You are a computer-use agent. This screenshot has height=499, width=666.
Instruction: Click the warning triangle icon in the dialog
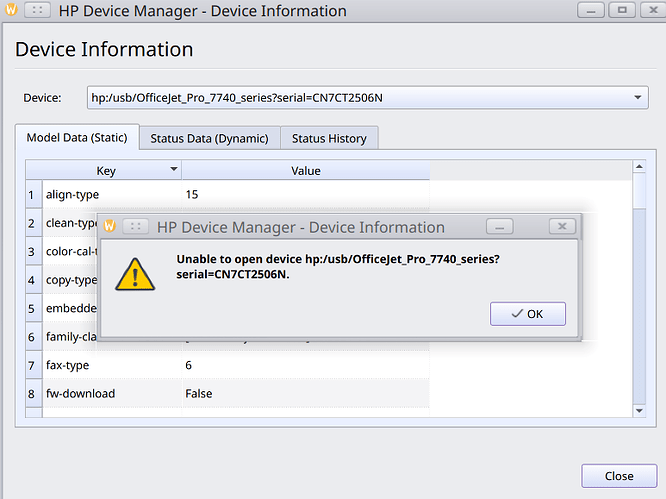click(x=135, y=275)
